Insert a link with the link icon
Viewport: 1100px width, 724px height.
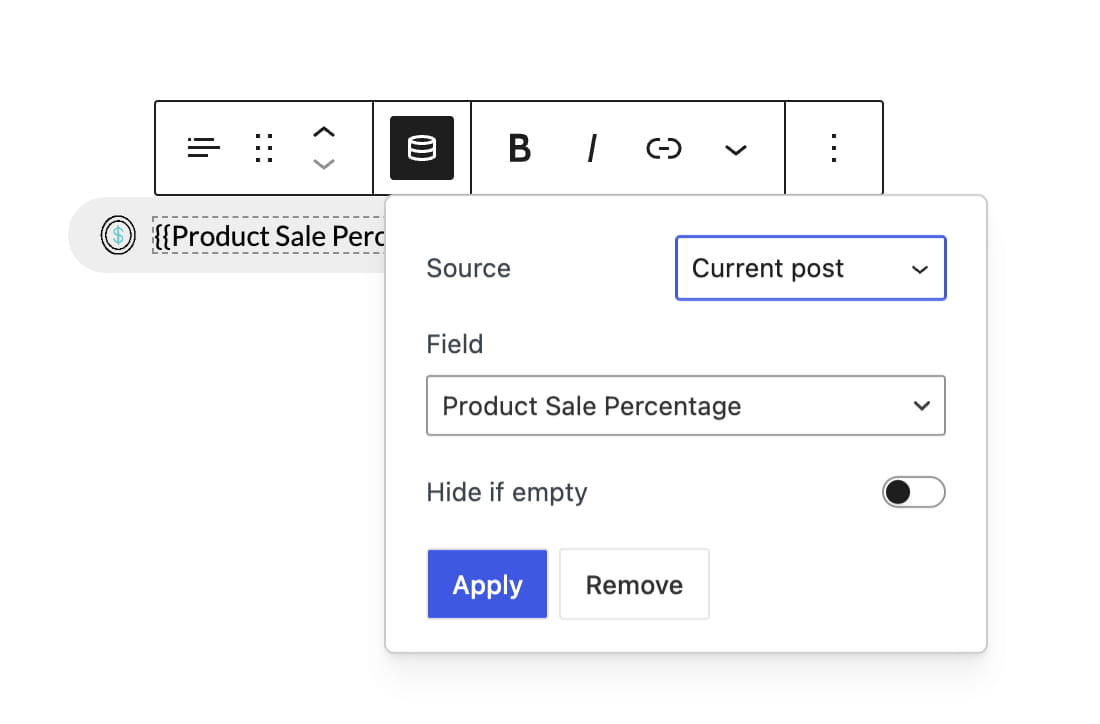point(664,148)
